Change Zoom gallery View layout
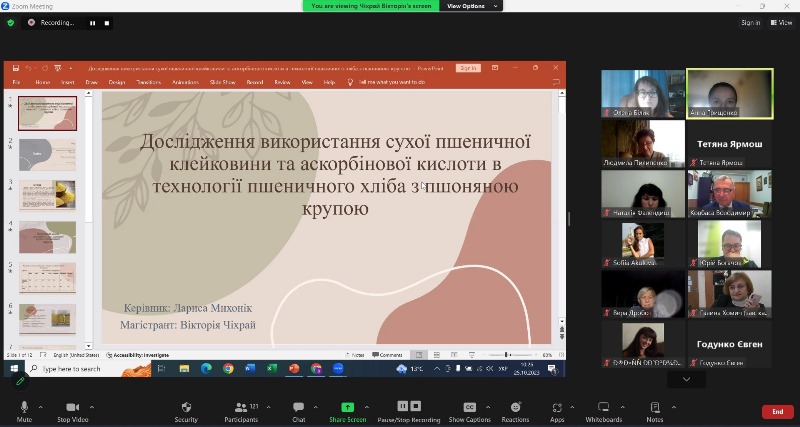Screen dimensions: 800x427 pyautogui.click(x=781, y=22)
